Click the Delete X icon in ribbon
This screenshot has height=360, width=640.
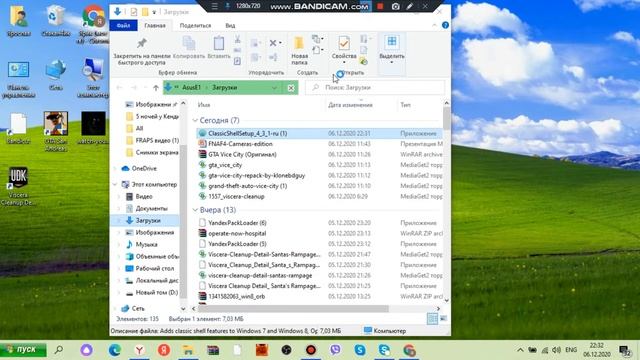(273, 43)
